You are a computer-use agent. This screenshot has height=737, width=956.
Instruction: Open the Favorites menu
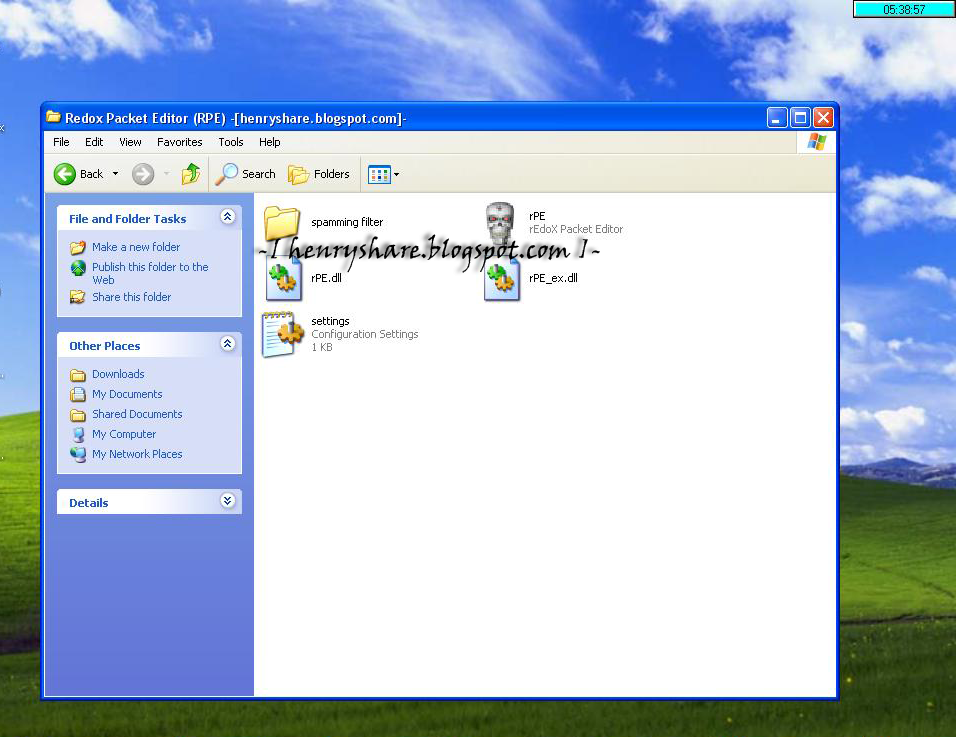click(x=180, y=142)
